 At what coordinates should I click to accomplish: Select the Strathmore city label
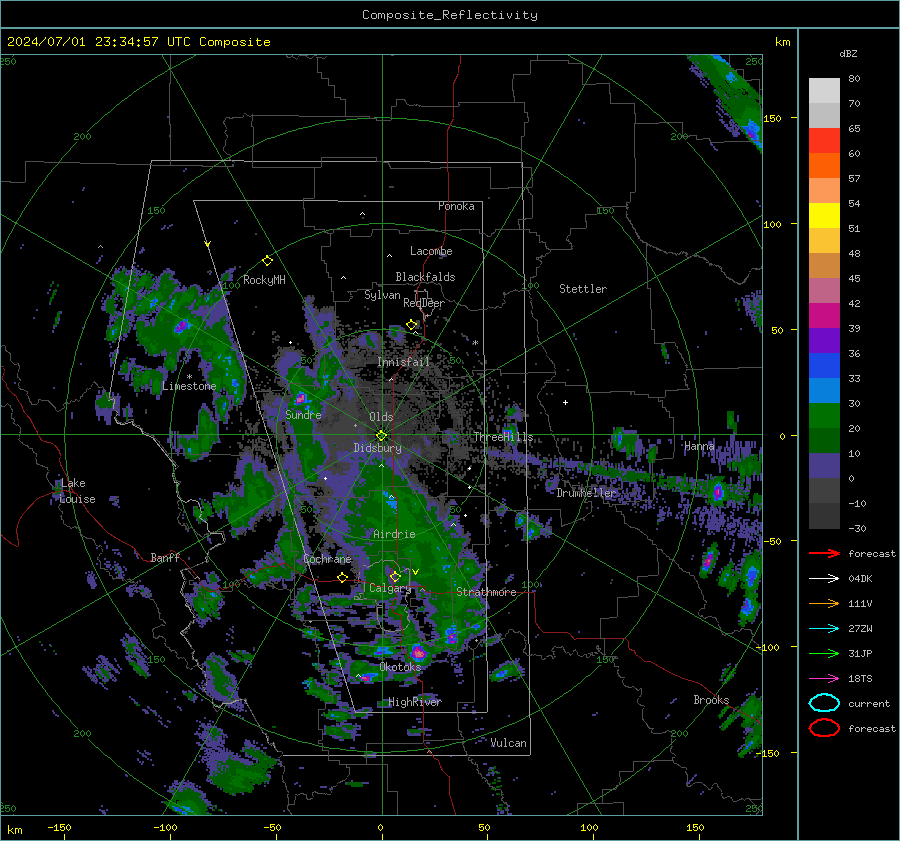(x=486, y=592)
